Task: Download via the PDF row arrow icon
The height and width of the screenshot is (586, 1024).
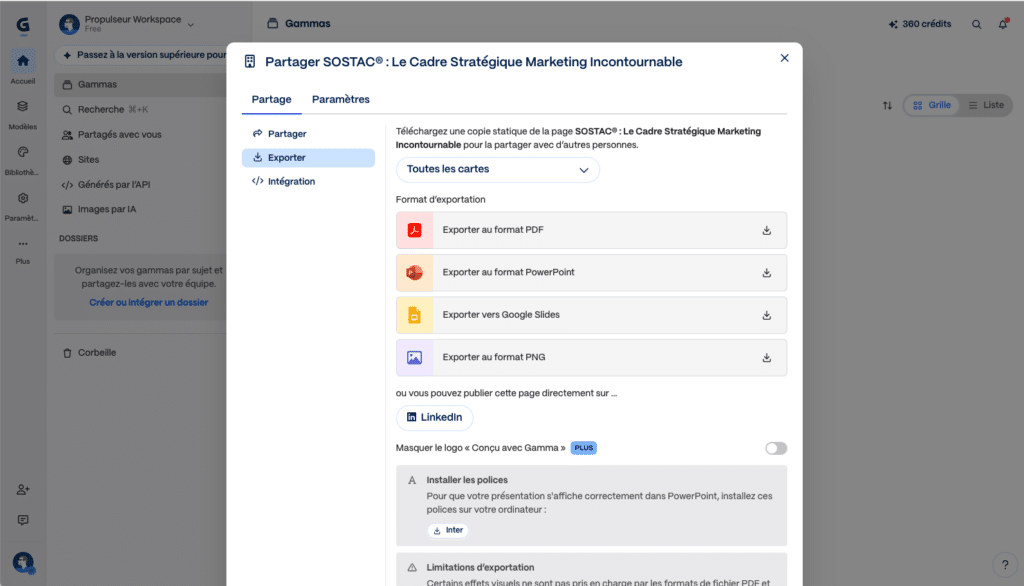Action: [x=767, y=231]
